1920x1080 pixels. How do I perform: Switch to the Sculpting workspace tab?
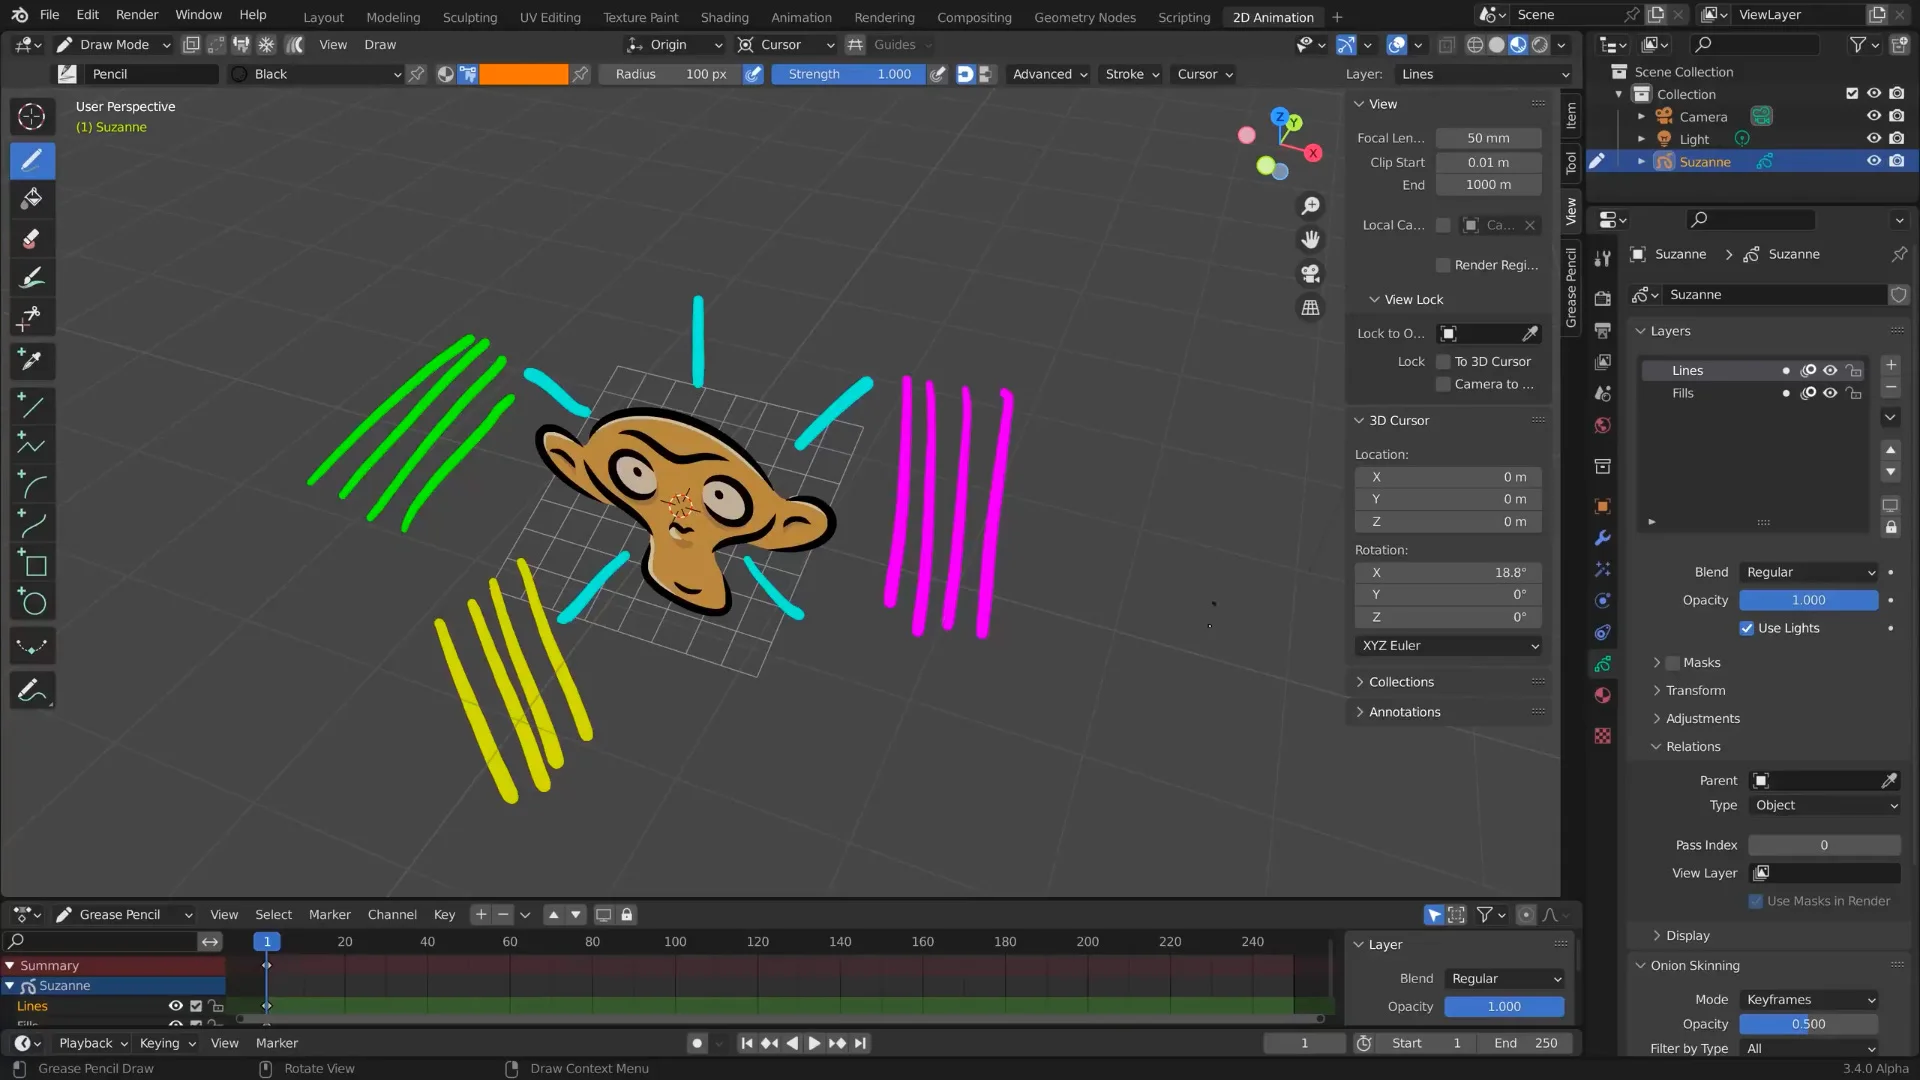click(469, 17)
